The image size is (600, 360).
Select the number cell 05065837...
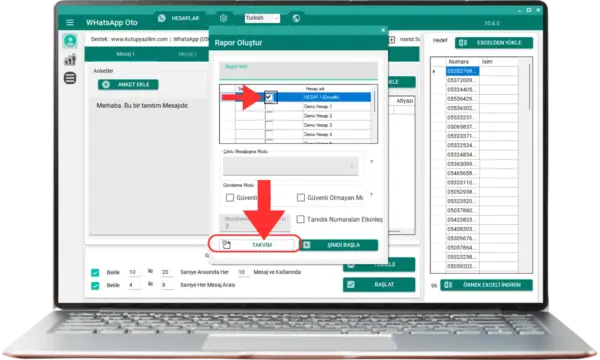coord(462,127)
